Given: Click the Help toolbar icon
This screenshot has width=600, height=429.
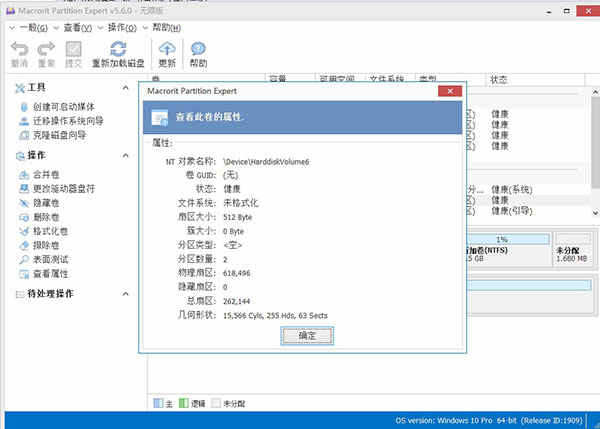Looking at the screenshot, I should pos(198,49).
